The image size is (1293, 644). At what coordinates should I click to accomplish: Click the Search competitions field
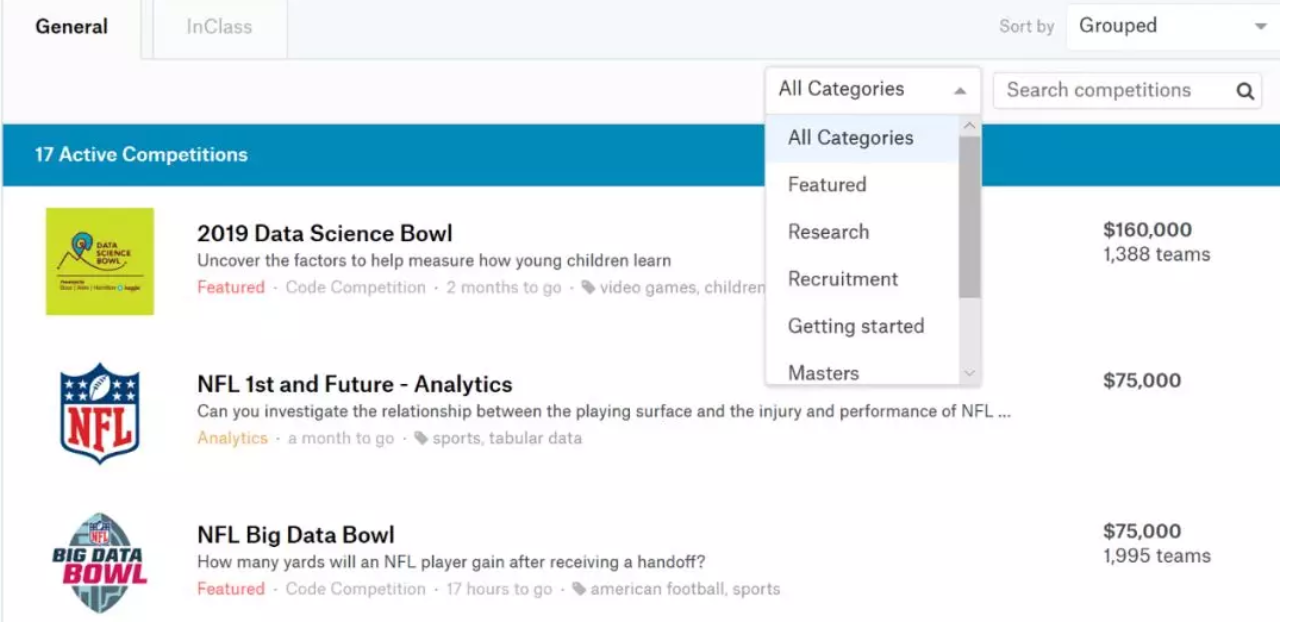(1110, 91)
